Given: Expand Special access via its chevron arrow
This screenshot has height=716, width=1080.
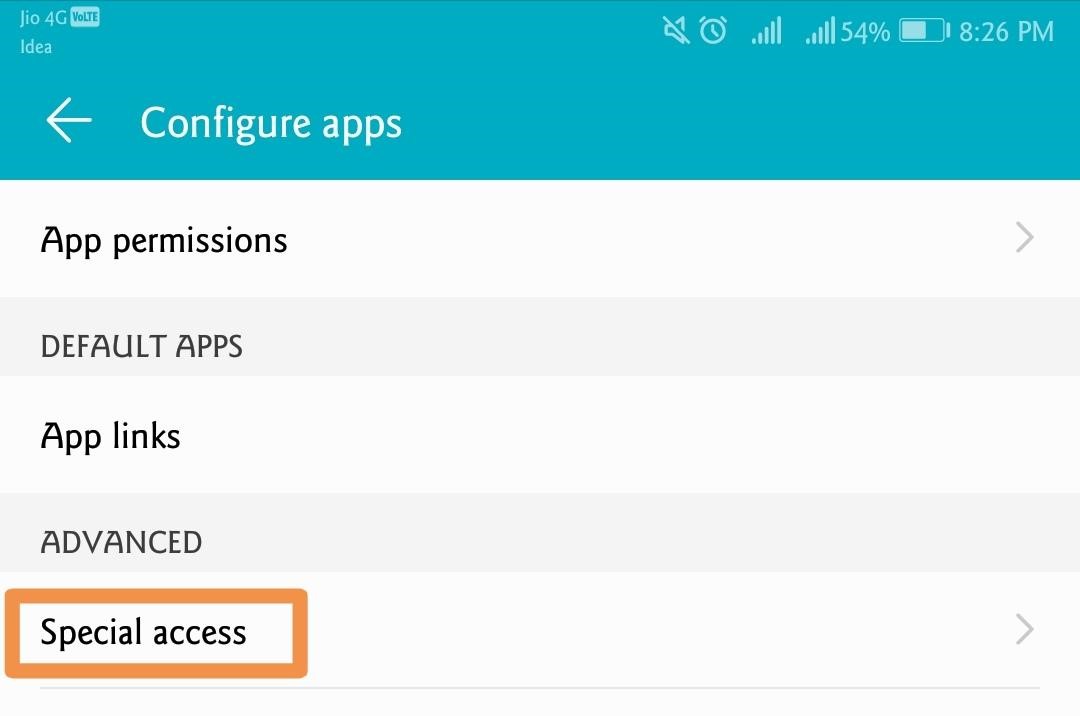Looking at the screenshot, I should coord(1024,629).
